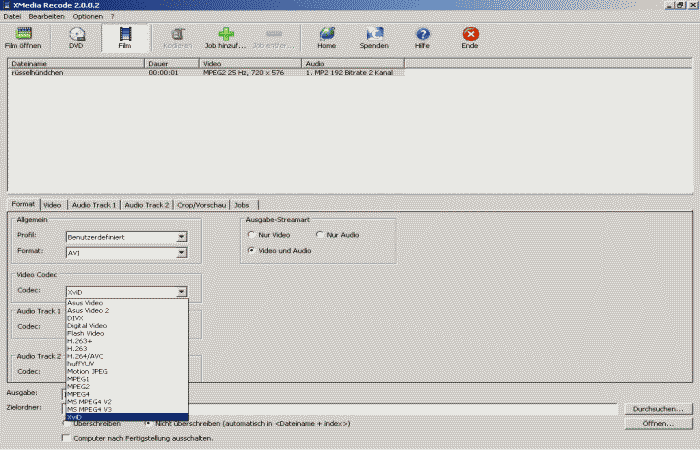Click the red Ende exit icon

(470, 35)
